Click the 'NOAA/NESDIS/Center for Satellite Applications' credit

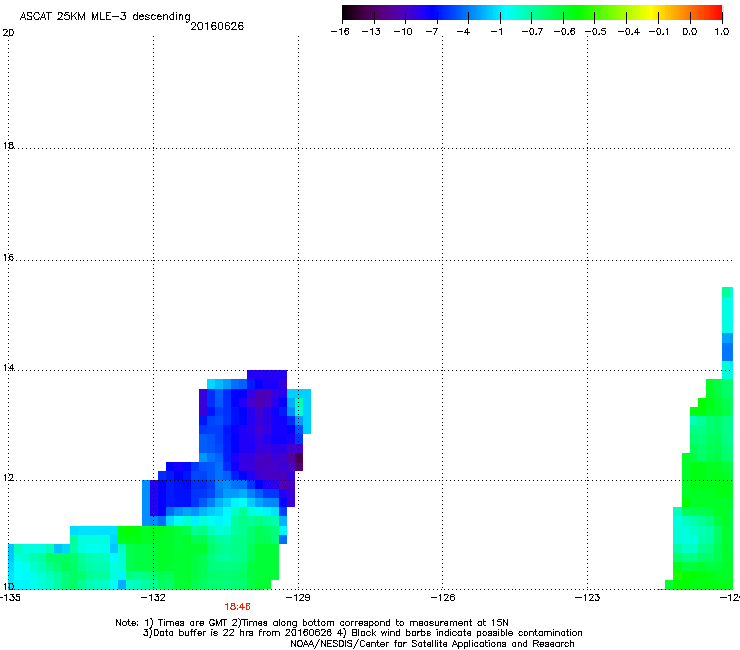432,644
